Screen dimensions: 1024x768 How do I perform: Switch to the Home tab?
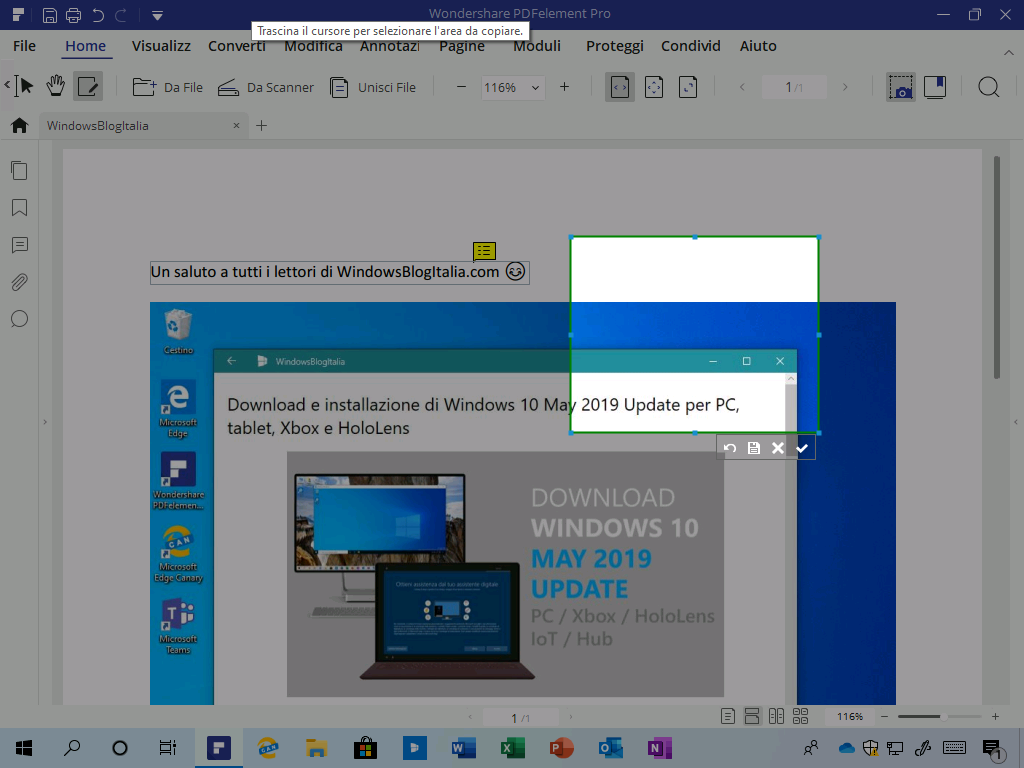[x=86, y=46]
